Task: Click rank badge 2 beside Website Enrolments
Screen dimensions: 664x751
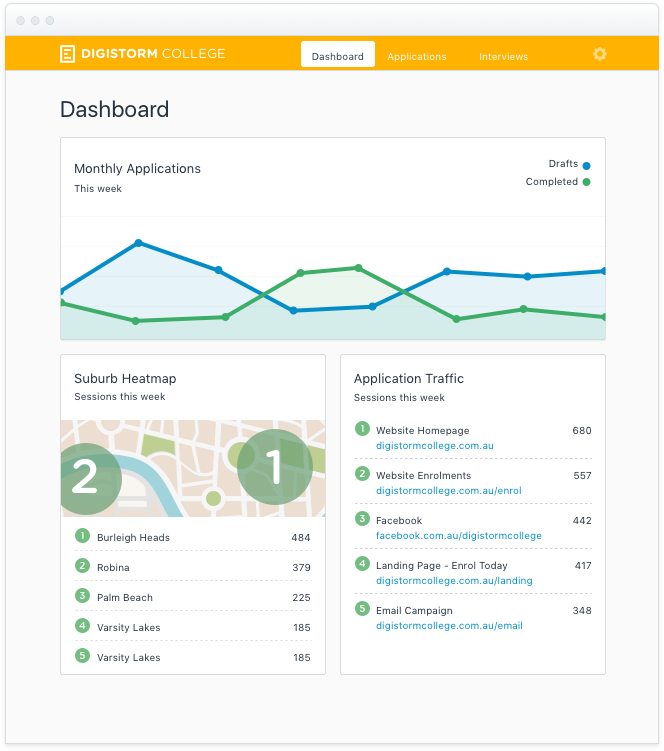Action: coord(362,474)
